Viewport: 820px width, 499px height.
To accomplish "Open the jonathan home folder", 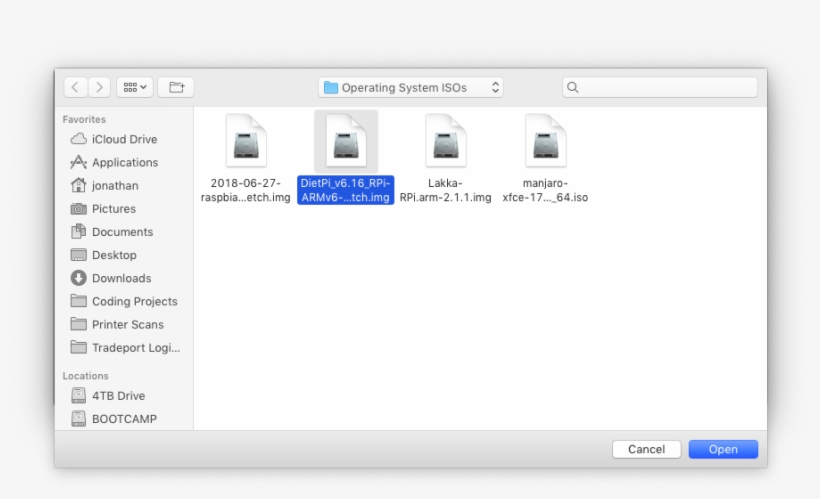I will tap(115, 186).
